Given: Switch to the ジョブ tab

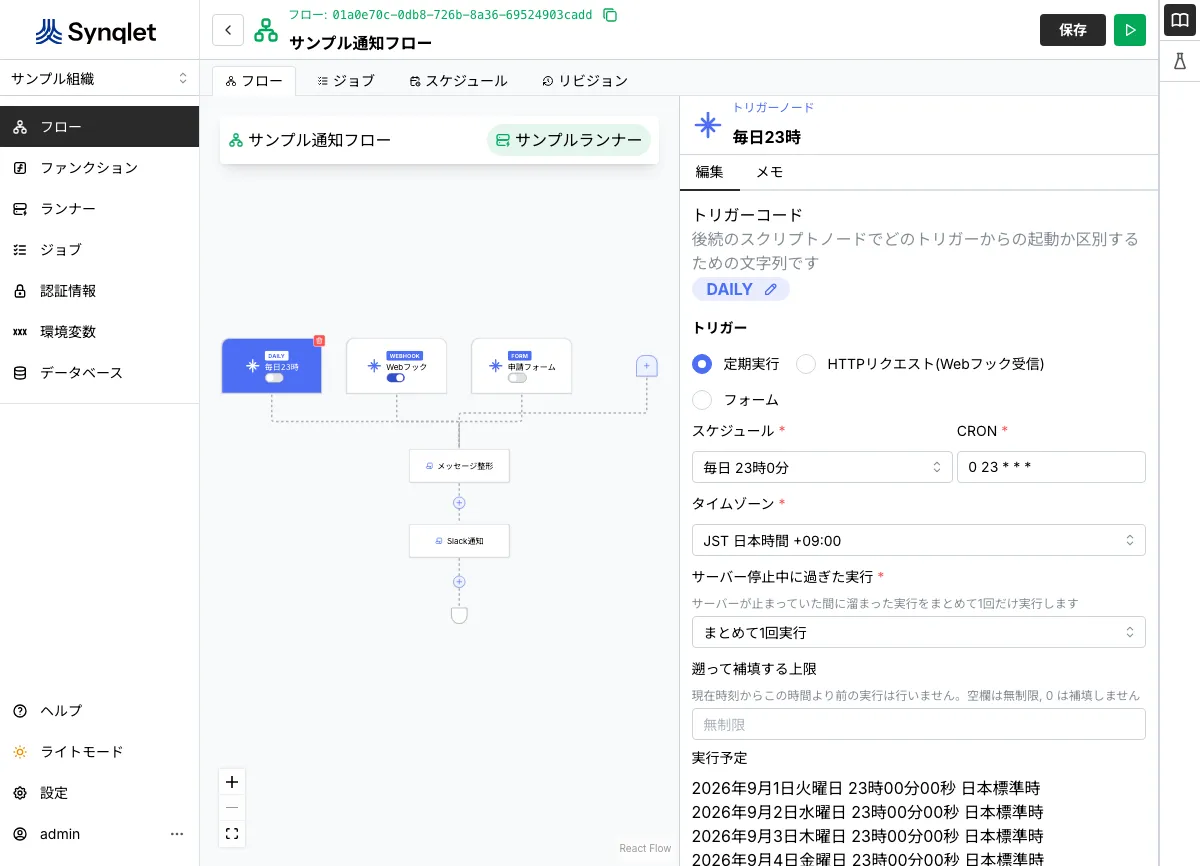Looking at the screenshot, I should pos(345,81).
